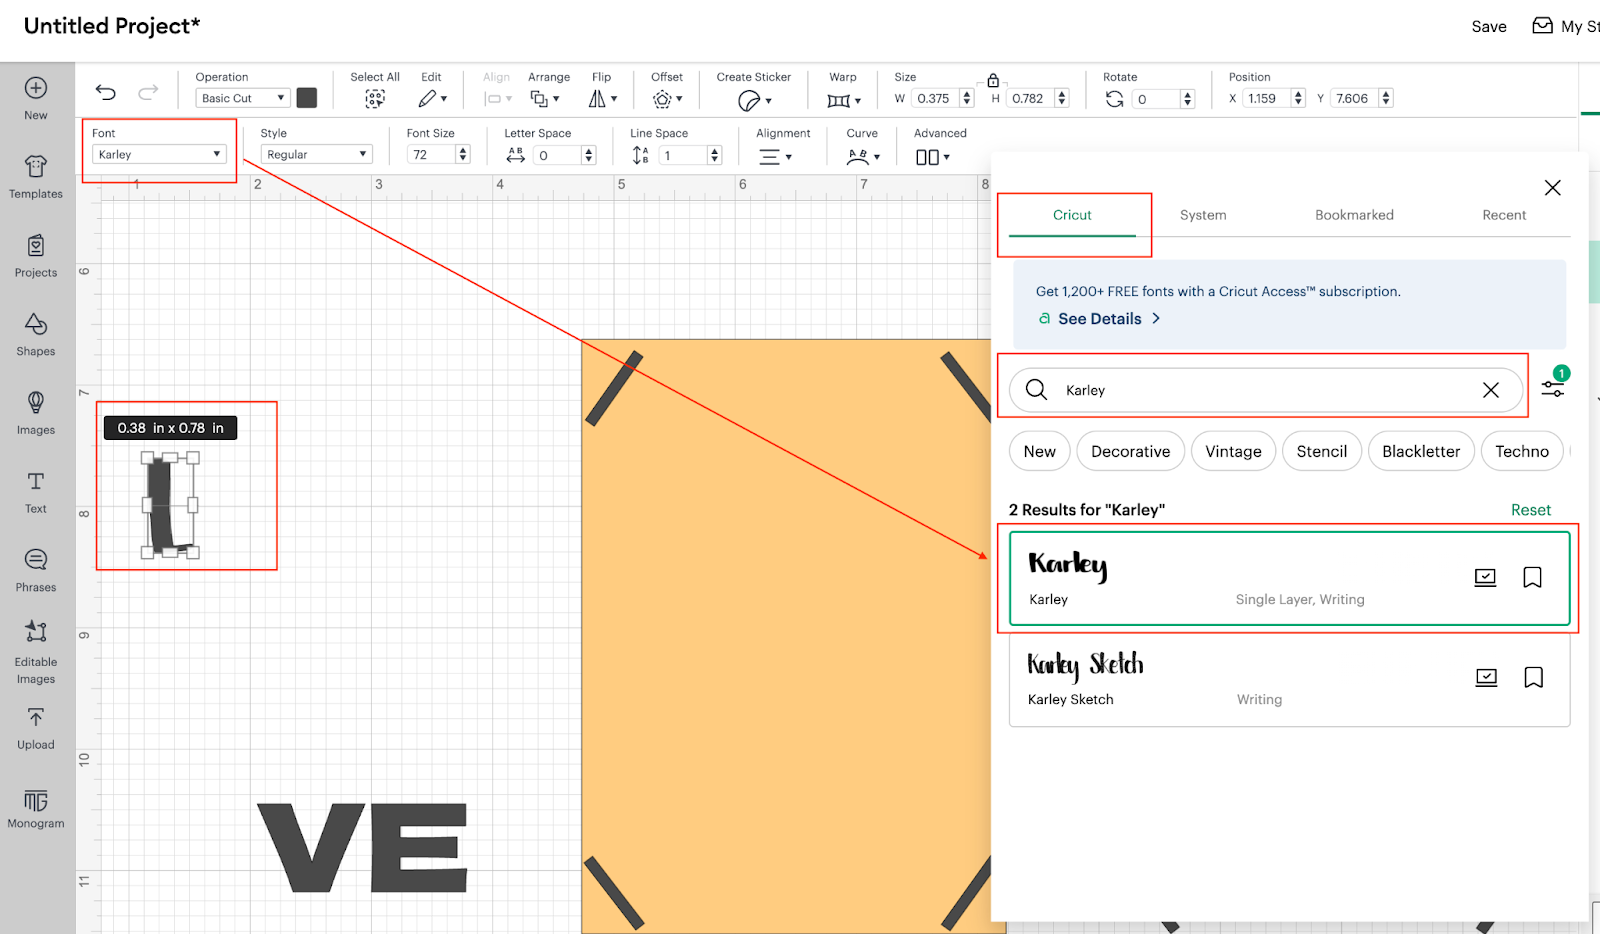Screen dimensions: 1600x934
Task: Click download icon for Karley font
Action: [1485, 577]
